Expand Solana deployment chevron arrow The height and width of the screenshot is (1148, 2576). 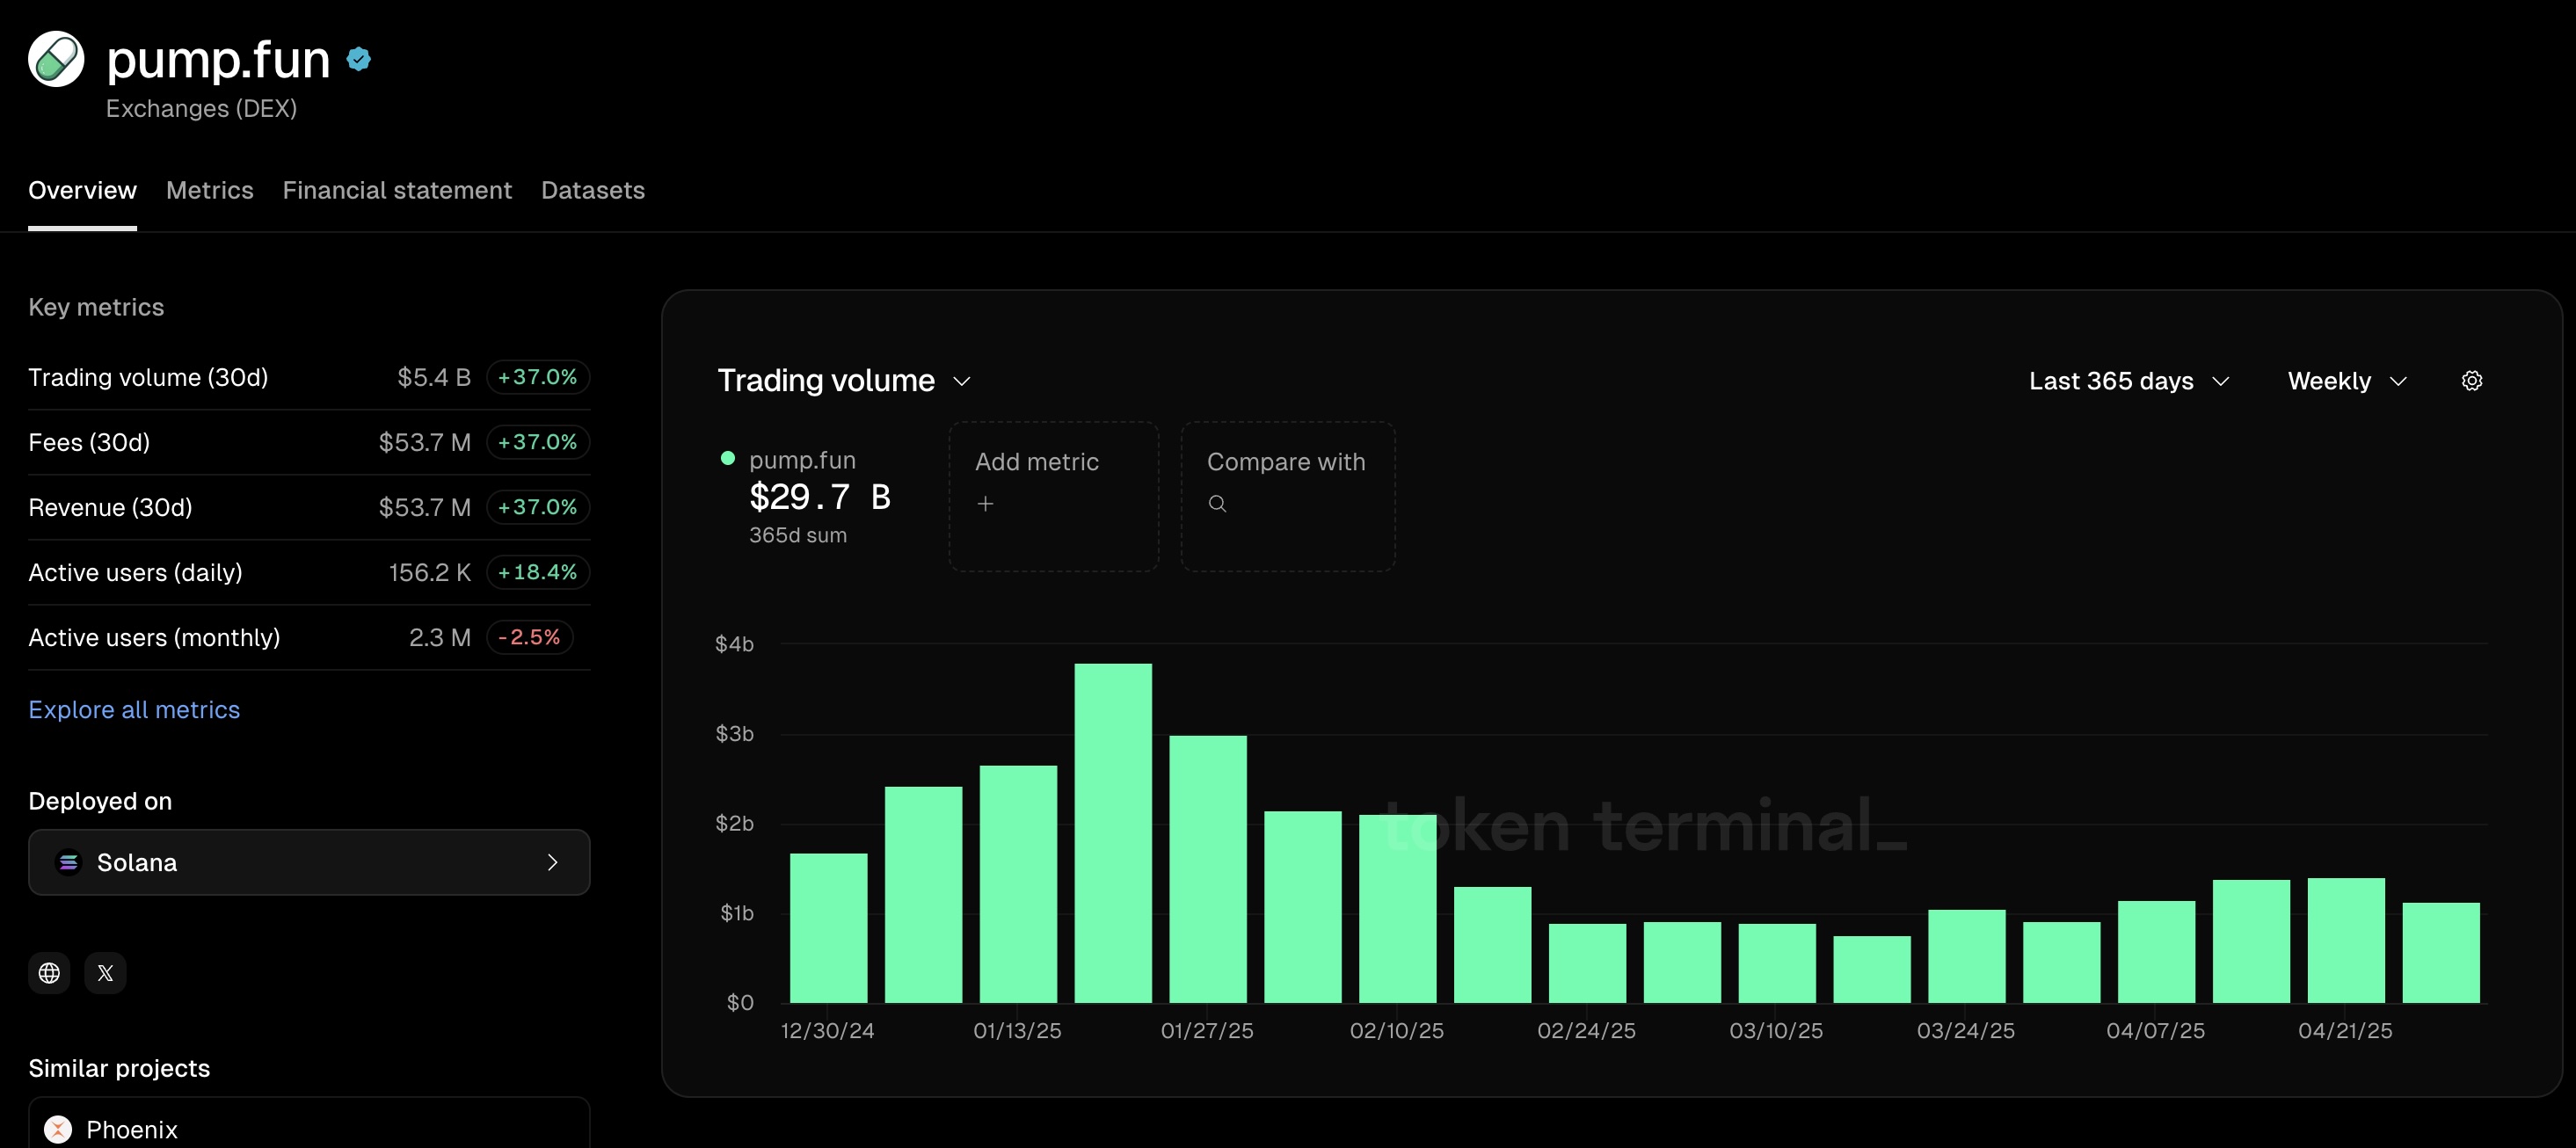[x=552, y=862]
